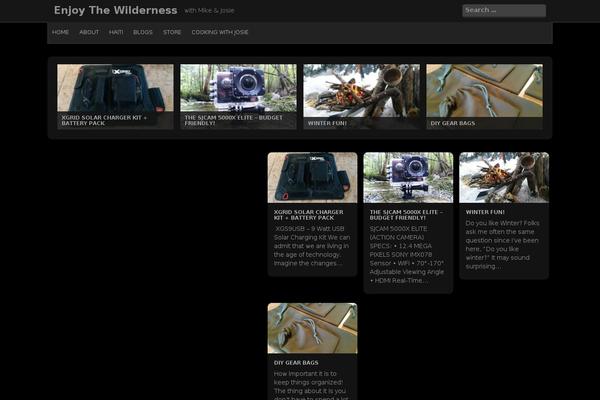Select the excerpt starting How important it is
Screen dimensions: 600x400
pos(311,385)
